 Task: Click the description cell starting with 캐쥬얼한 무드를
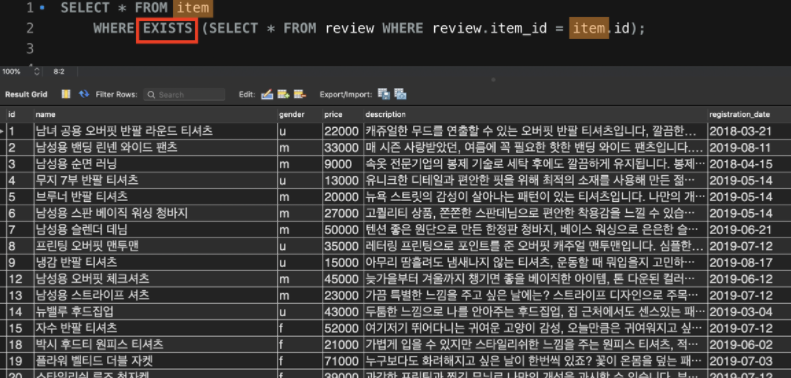(536, 131)
